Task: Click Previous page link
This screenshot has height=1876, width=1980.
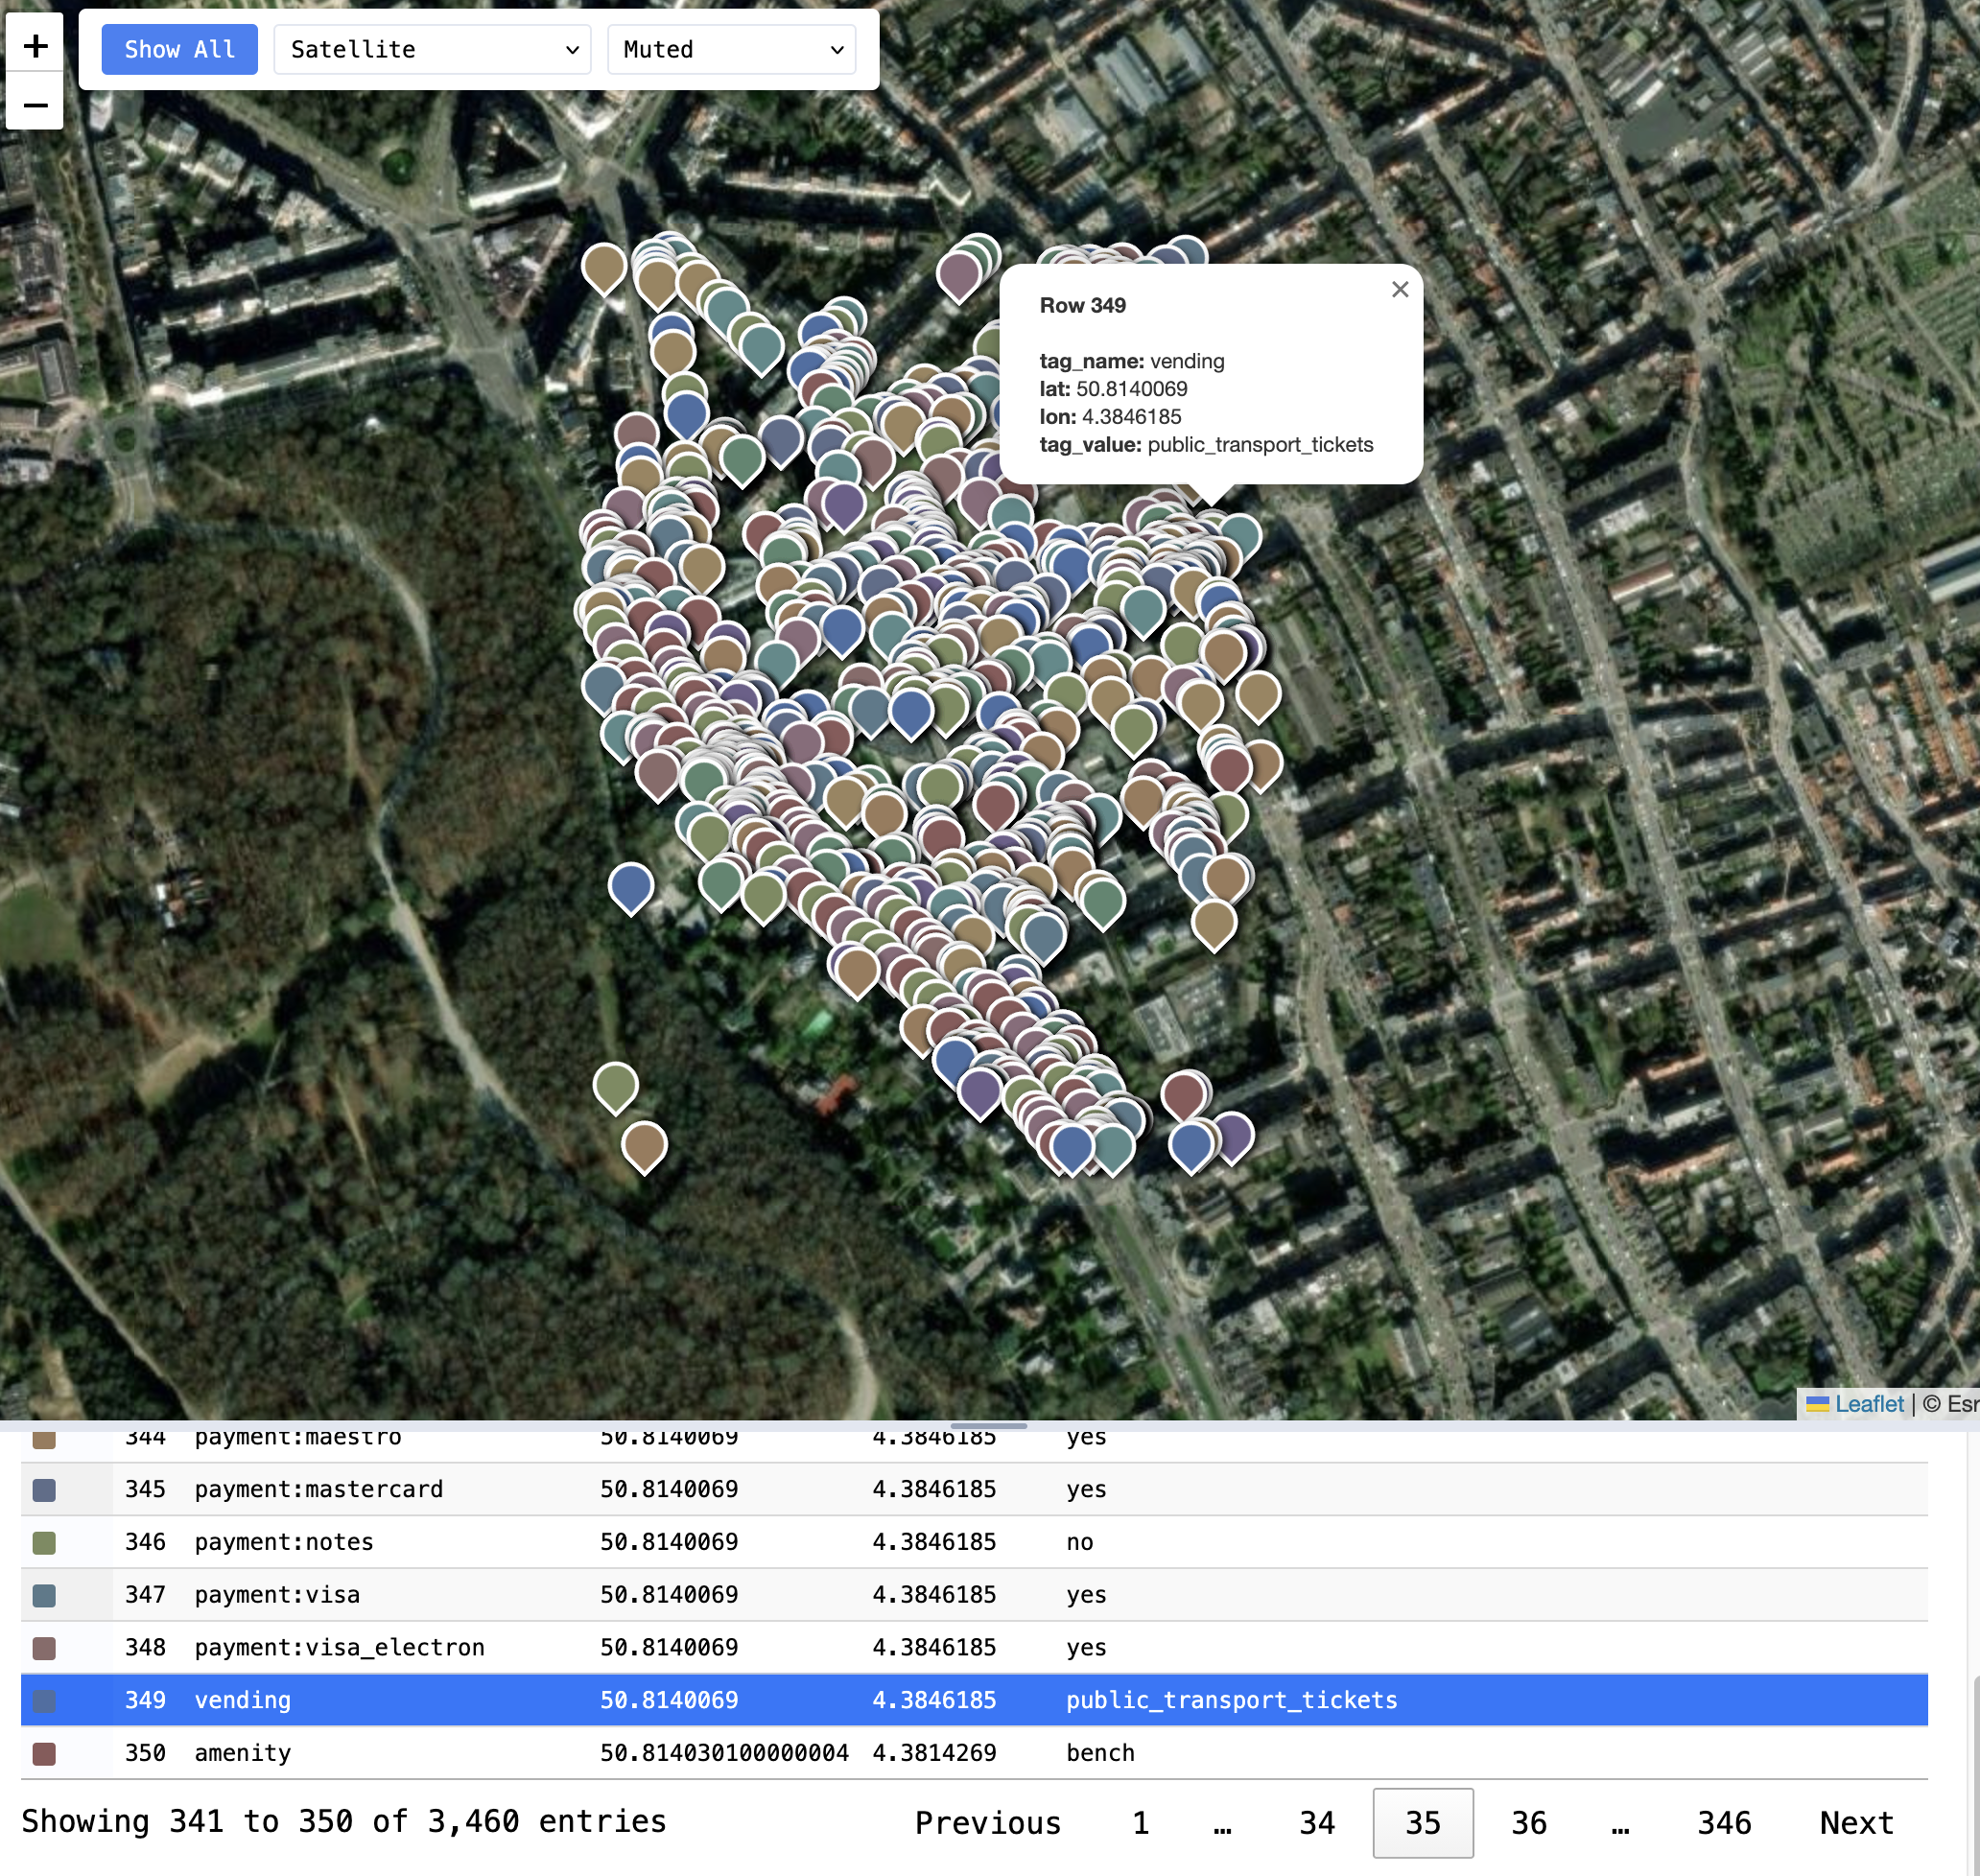Action: 987,1822
